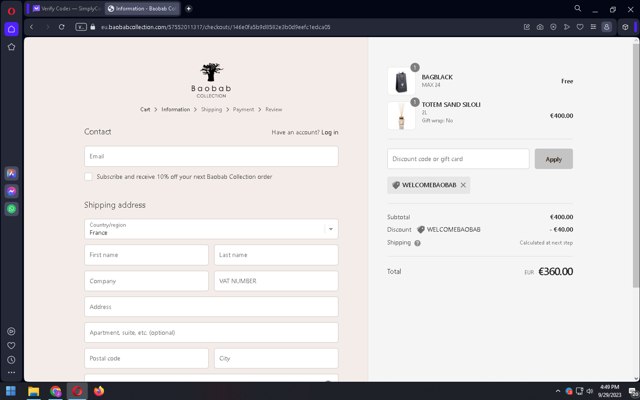Focus the Last name field
The image size is (640, 400).
point(276,255)
